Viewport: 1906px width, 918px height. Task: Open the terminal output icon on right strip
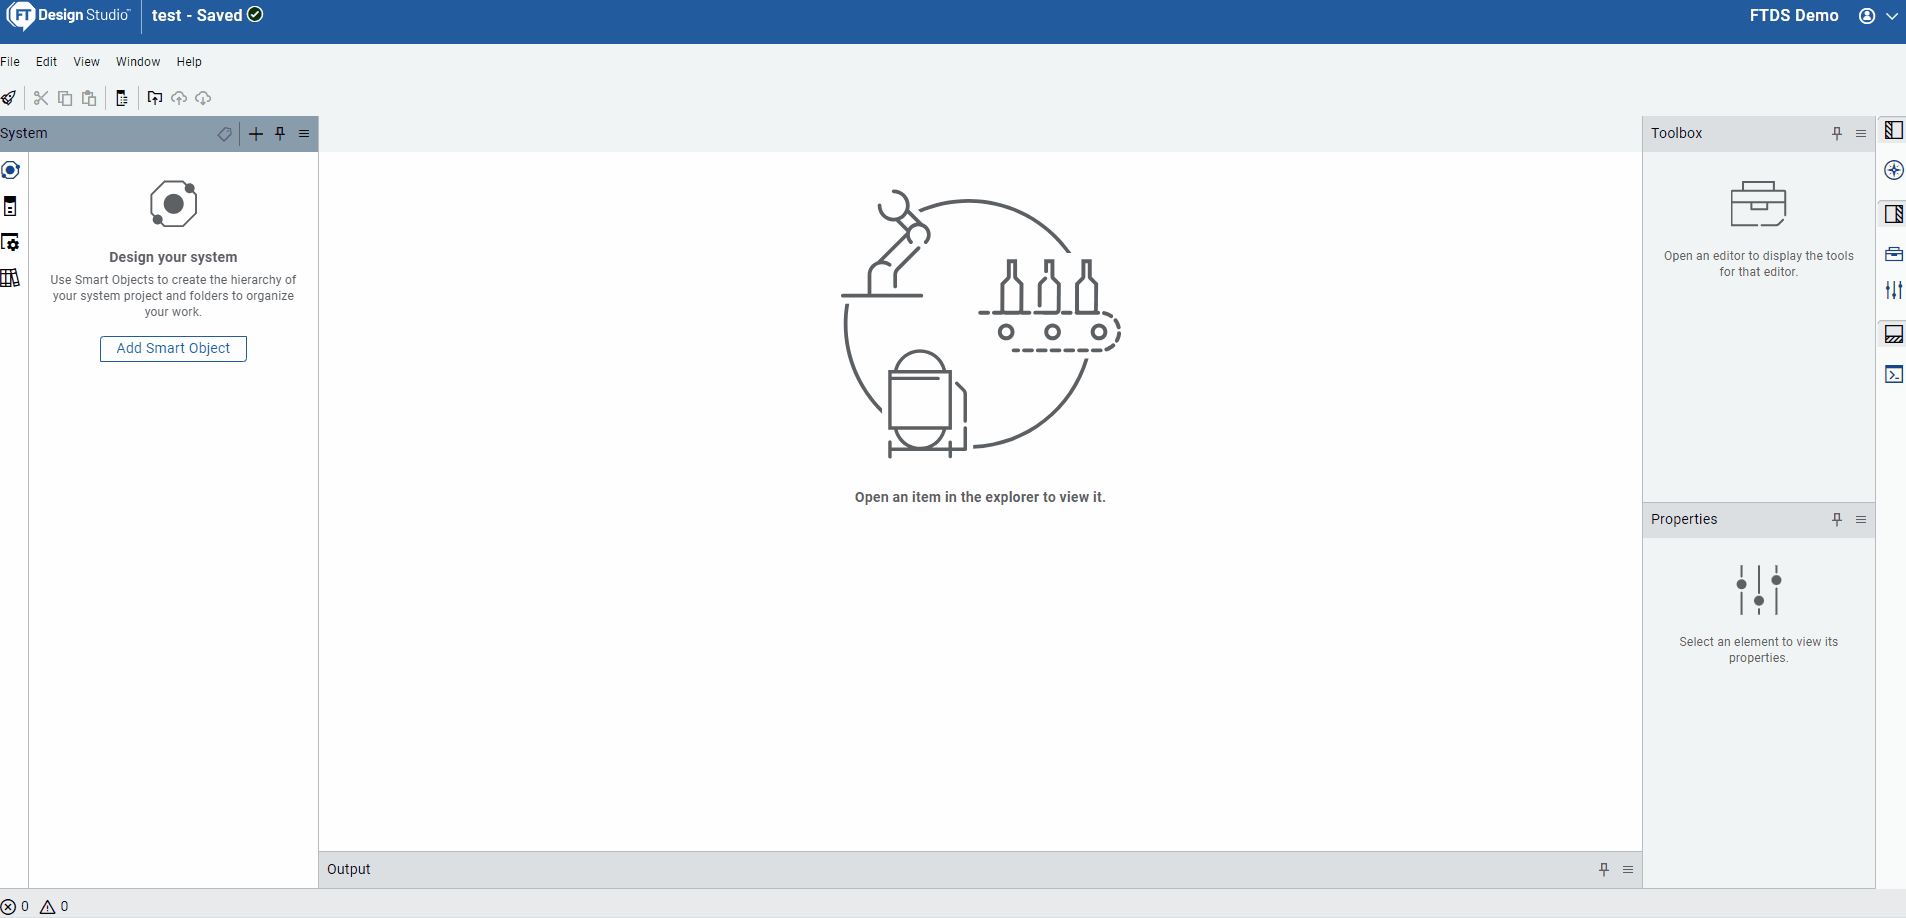click(x=1893, y=374)
